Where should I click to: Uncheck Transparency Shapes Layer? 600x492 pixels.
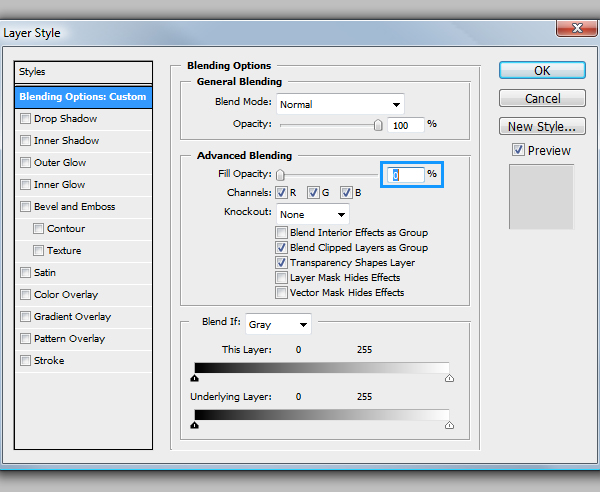[x=281, y=262]
